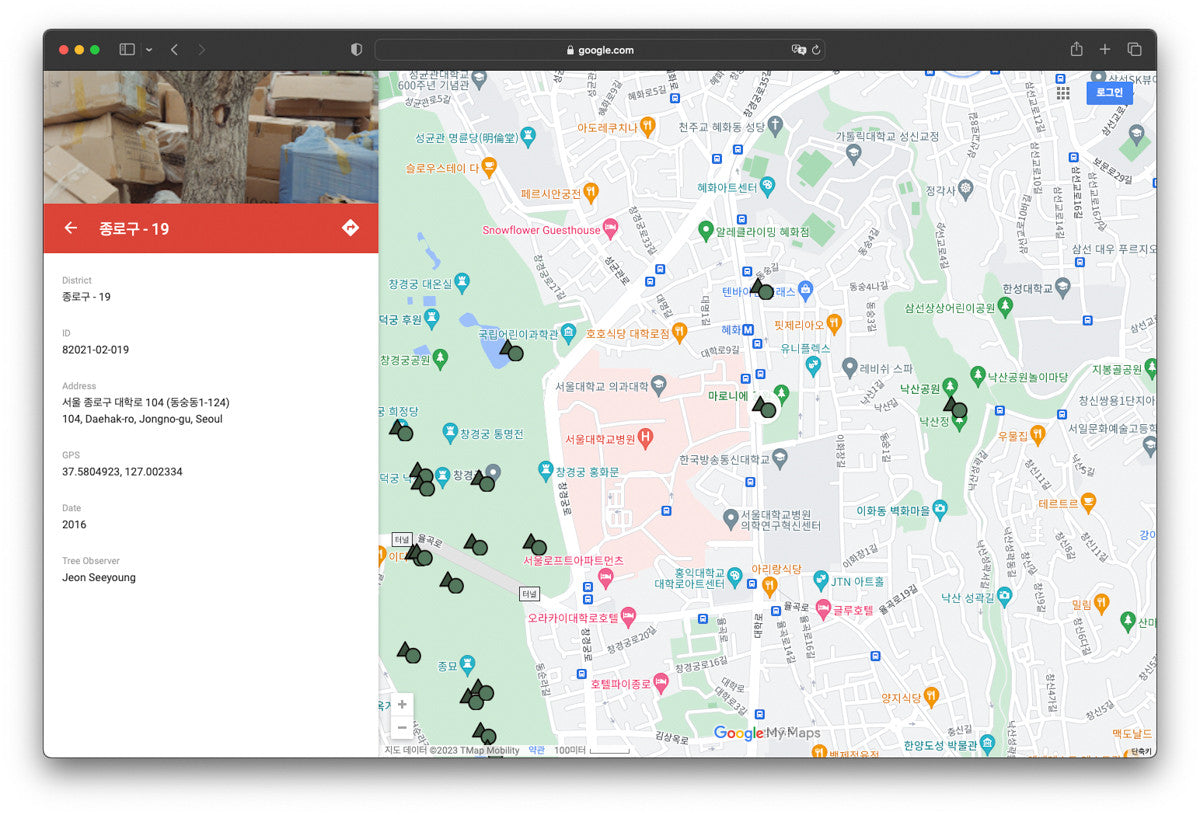Image resolution: width=1200 pixels, height=815 pixels.
Task: Click the translate icon in address bar
Action: click(x=798, y=49)
